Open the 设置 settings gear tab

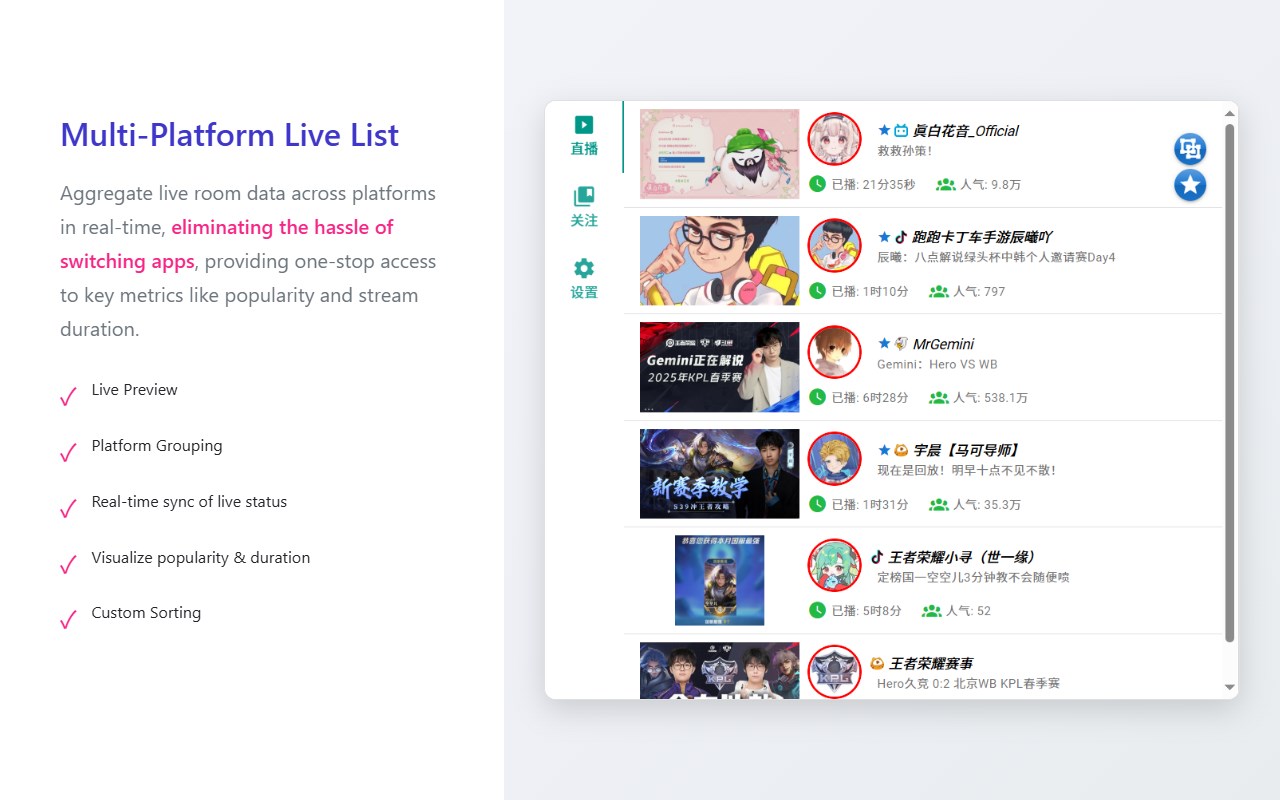click(584, 280)
